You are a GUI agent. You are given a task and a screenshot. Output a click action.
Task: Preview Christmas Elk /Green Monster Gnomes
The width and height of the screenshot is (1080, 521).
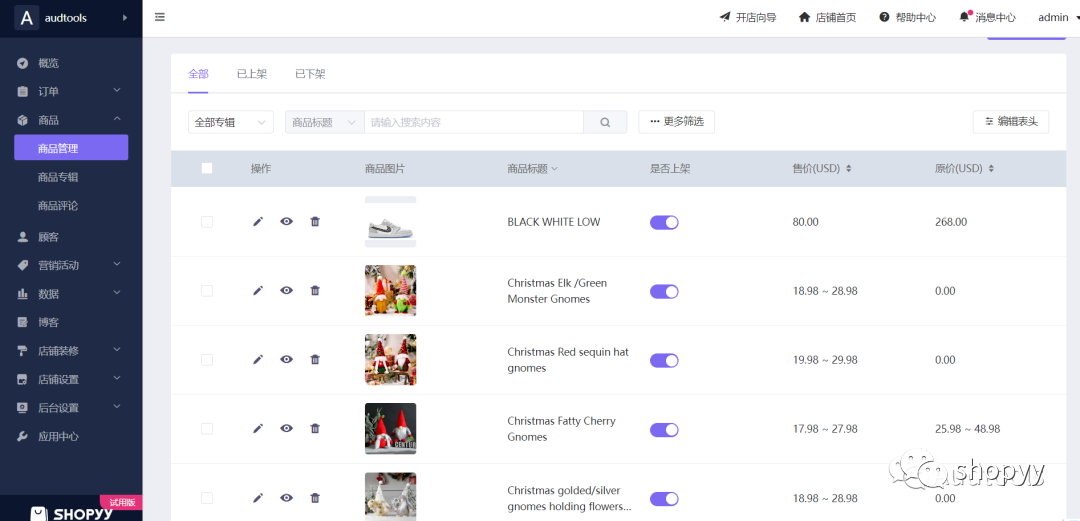coord(287,290)
